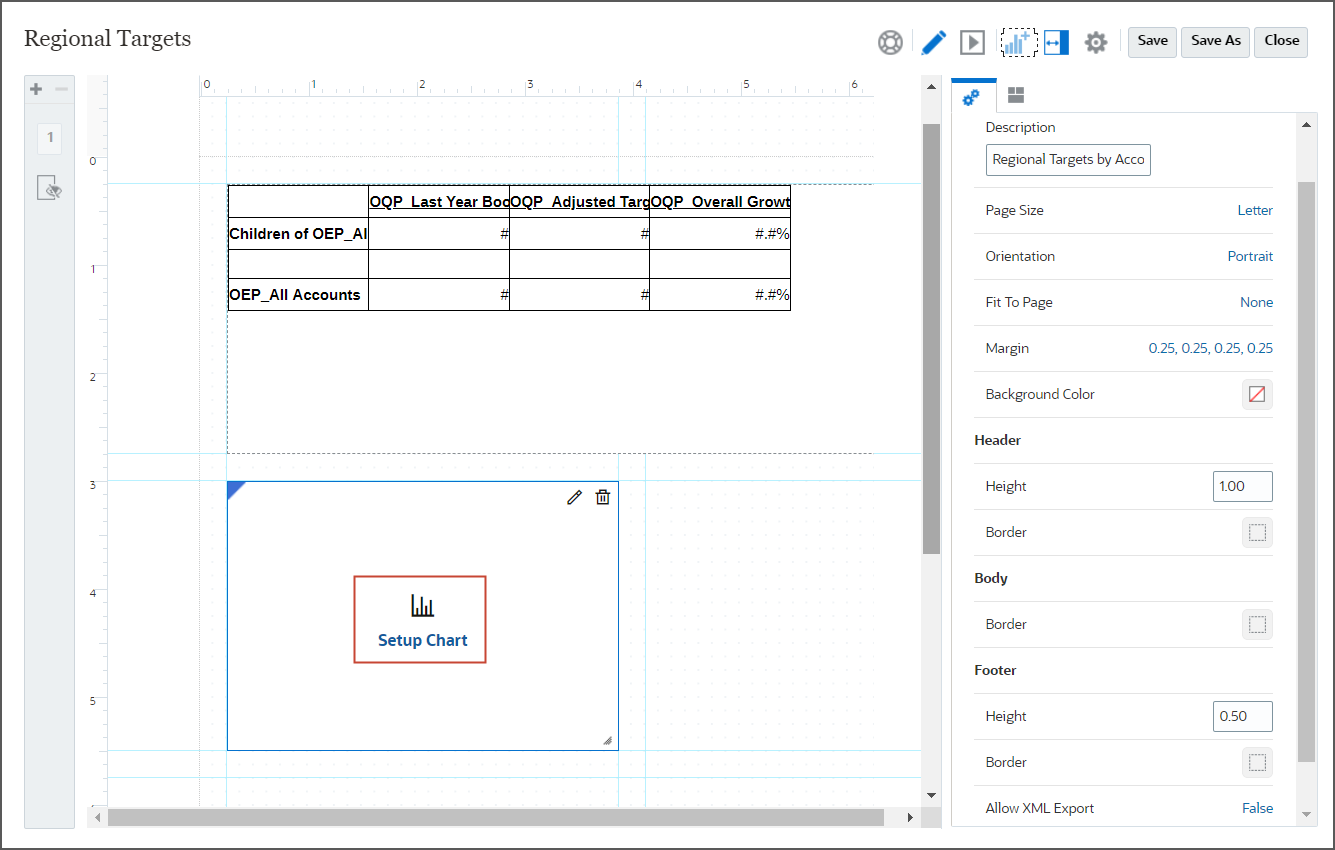The height and width of the screenshot is (850, 1335).
Task: Select the edit pencil tool in the toolbar
Action: pyautogui.click(x=933, y=42)
